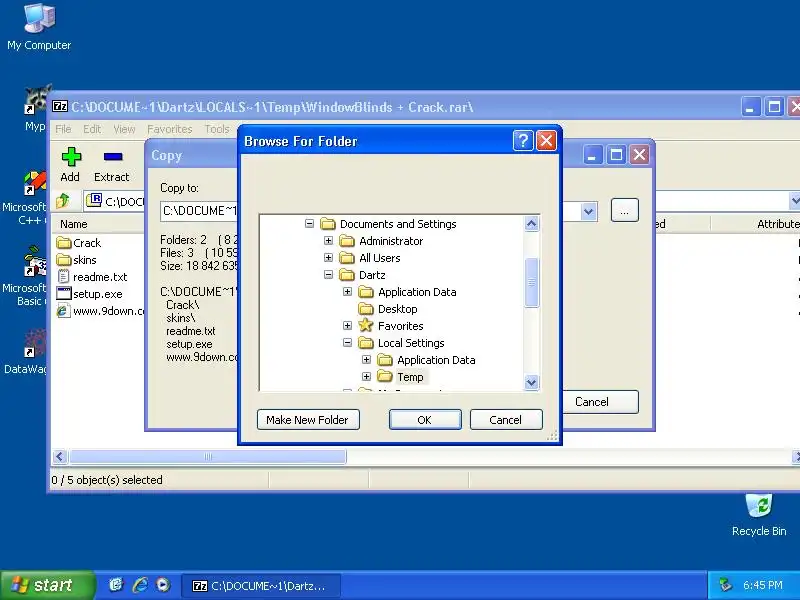Click the Attributes column header
800x600 pixels.
click(x=756, y=224)
